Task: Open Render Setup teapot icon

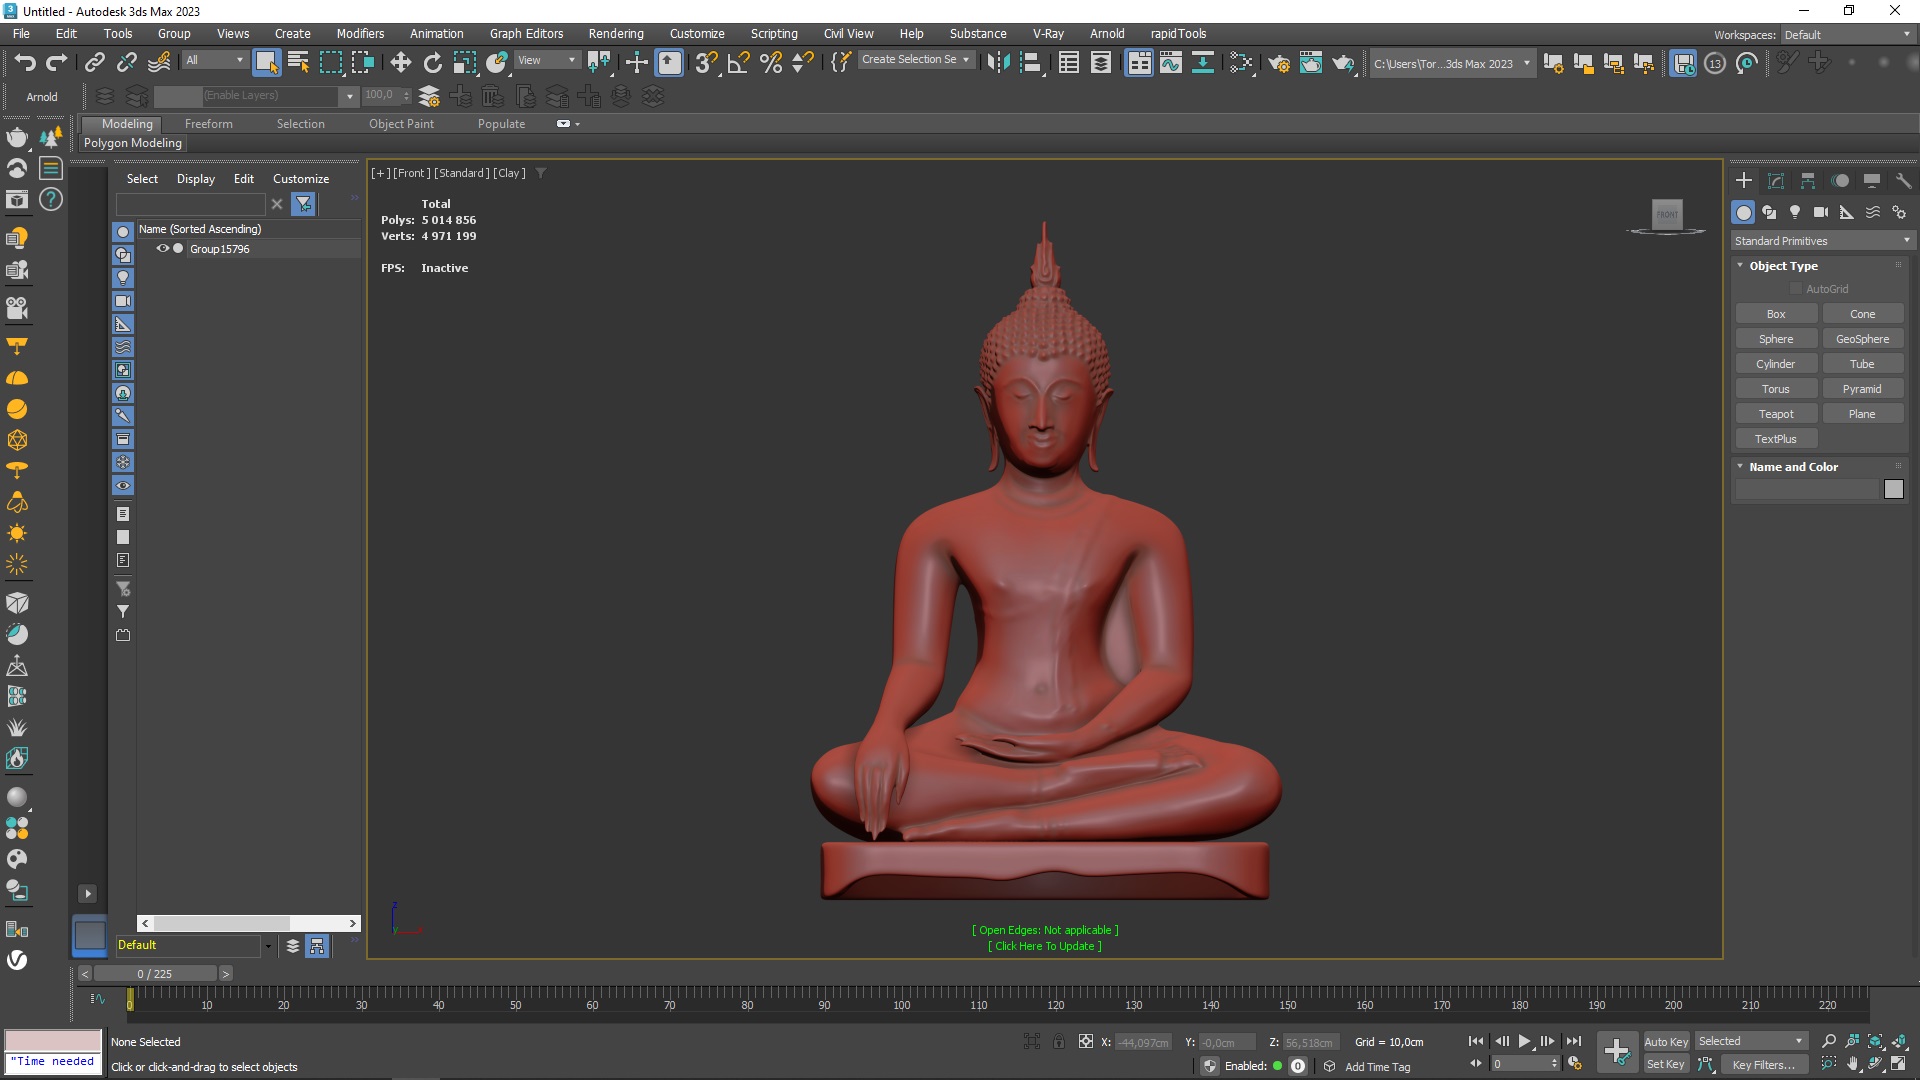Action: point(1279,63)
